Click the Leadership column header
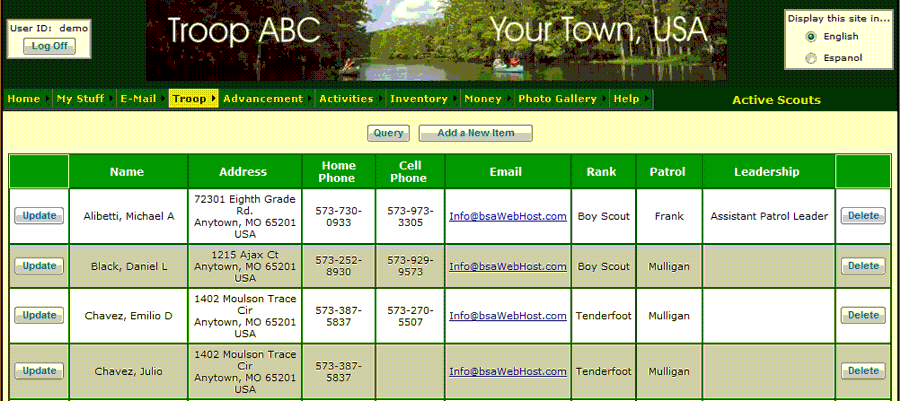Image resolution: width=900 pixels, height=401 pixels. 767,172
